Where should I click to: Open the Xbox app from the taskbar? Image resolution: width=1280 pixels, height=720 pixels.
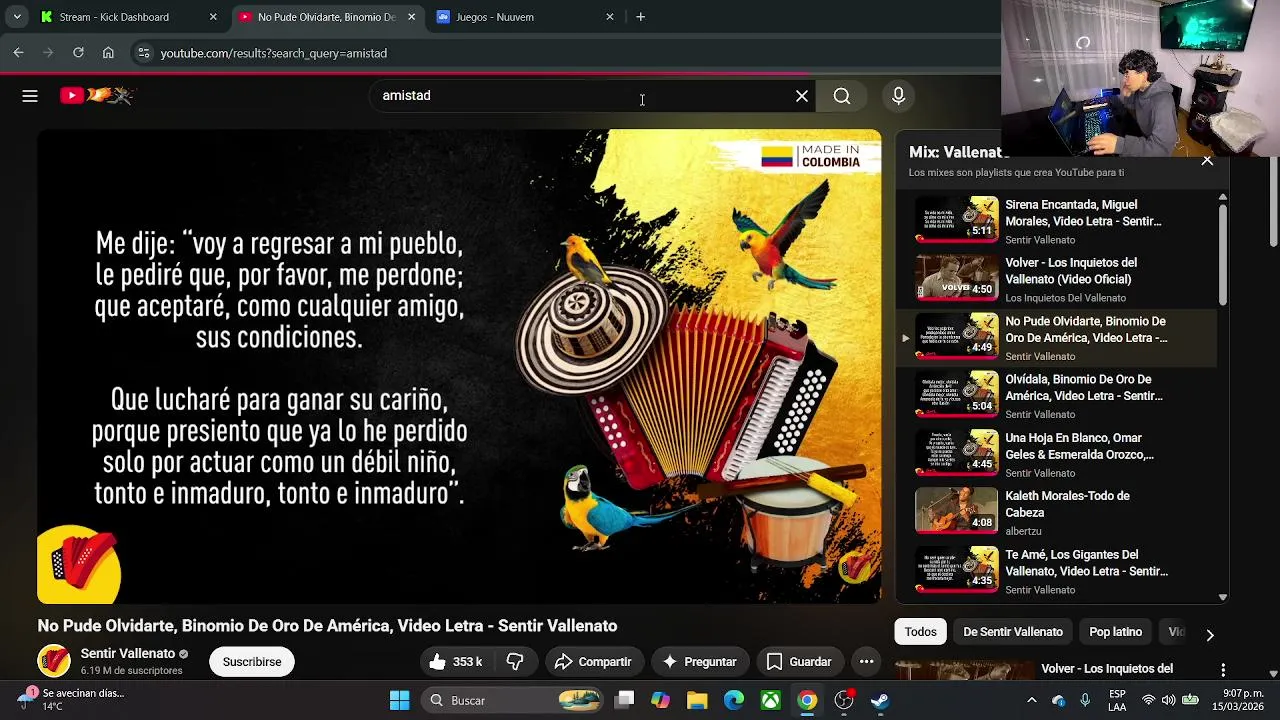pos(770,700)
